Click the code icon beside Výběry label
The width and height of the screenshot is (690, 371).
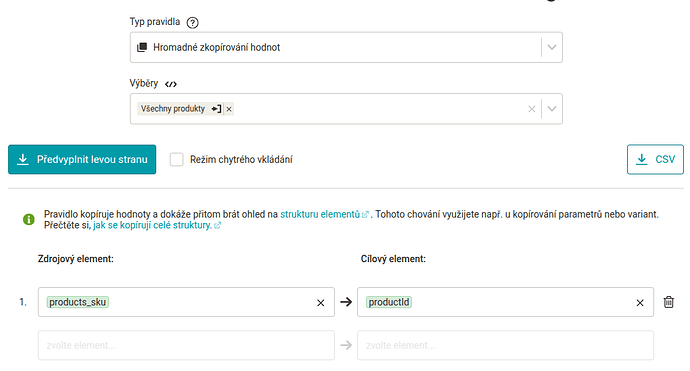pos(171,84)
